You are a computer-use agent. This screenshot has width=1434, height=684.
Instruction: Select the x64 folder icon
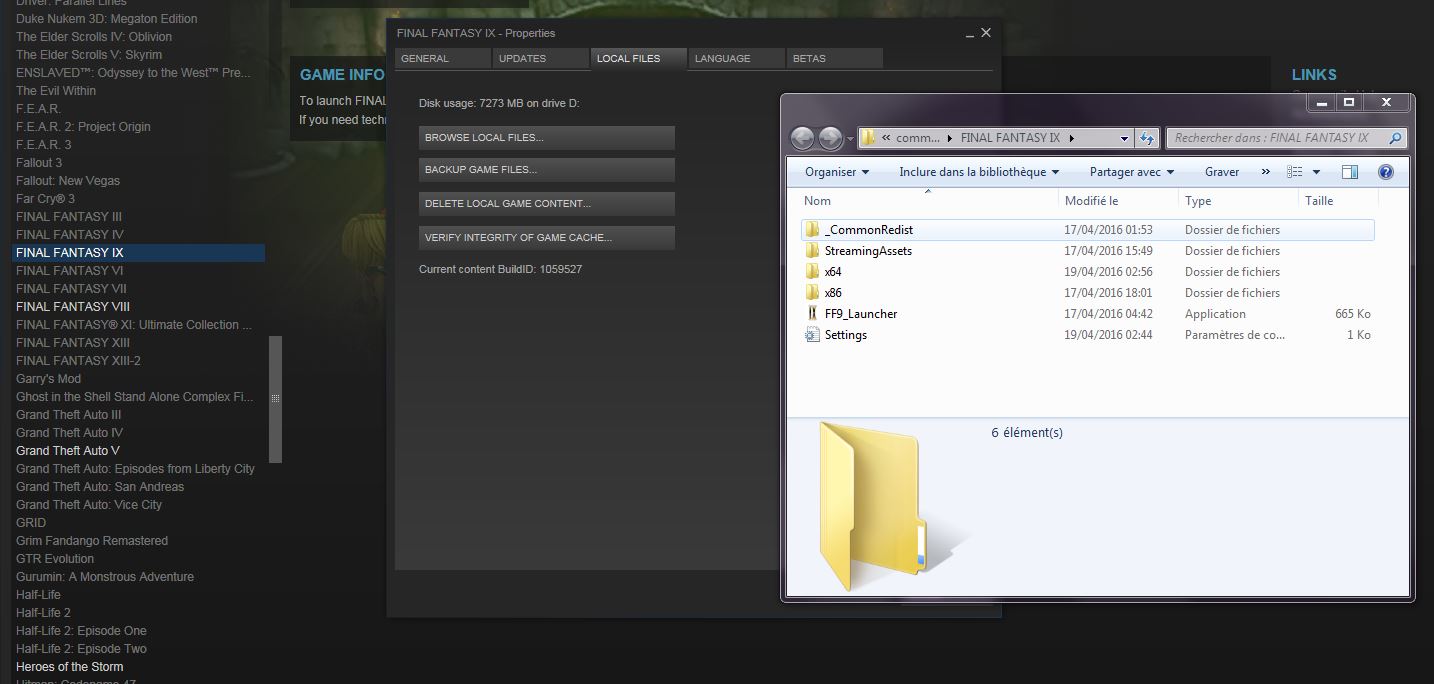click(x=812, y=272)
